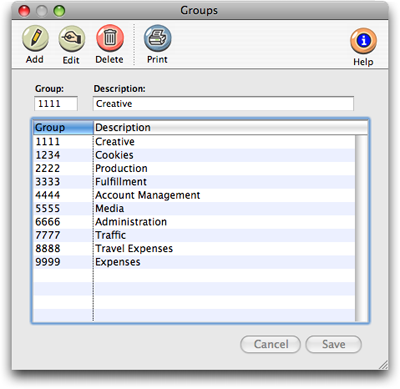Screen dimensions: 400x389
Task: Select group code 1234
Action: point(48,155)
